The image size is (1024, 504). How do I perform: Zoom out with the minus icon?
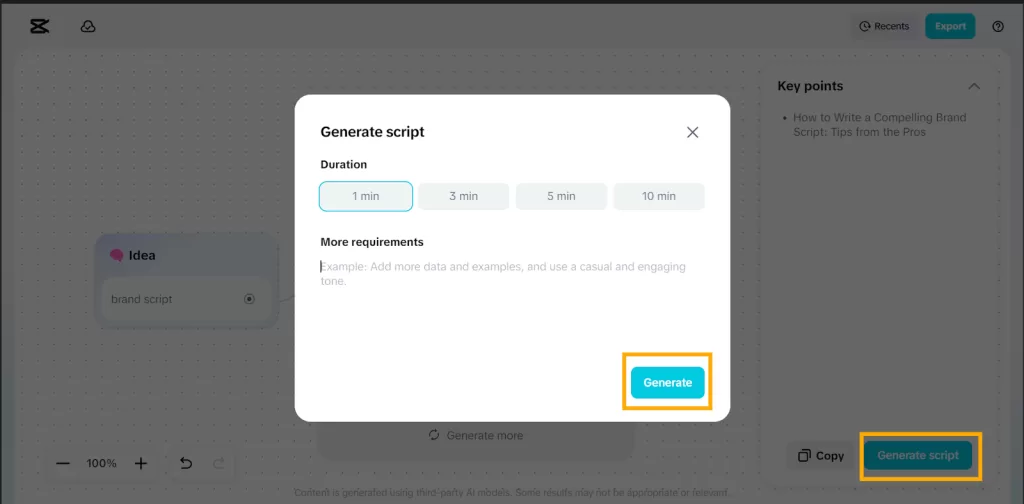(63, 463)
